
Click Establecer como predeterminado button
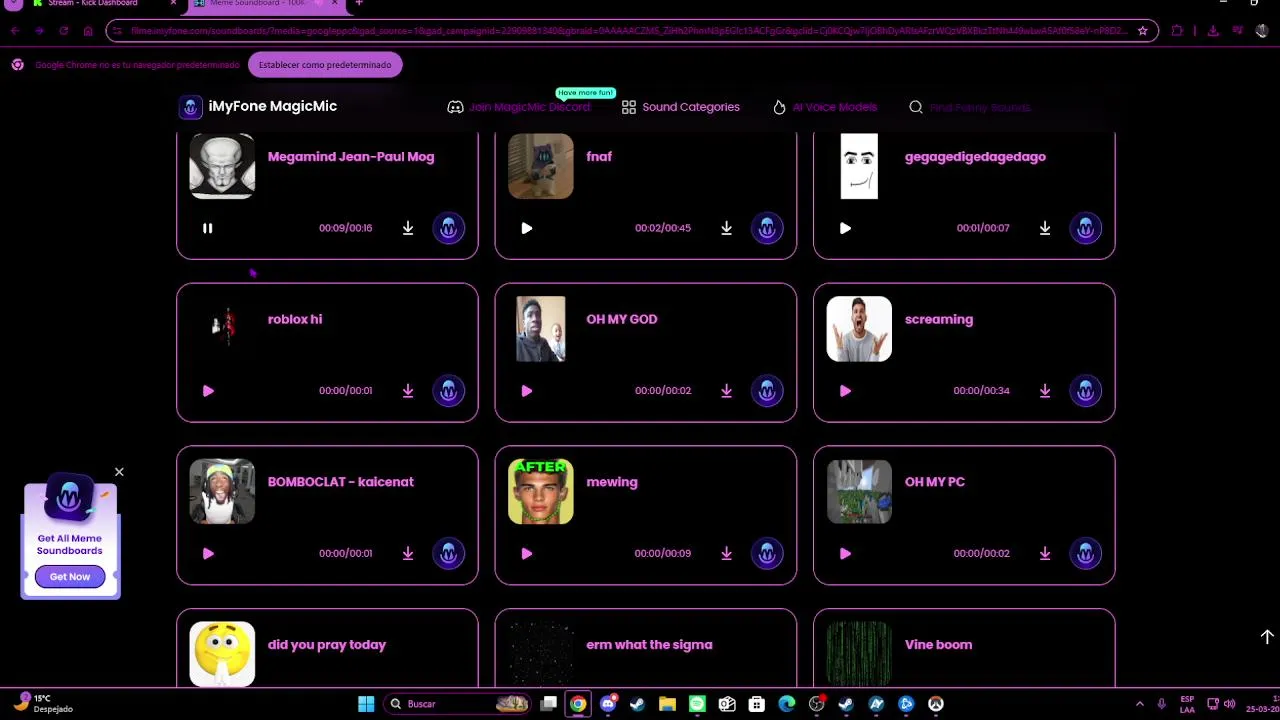(325, 65)
